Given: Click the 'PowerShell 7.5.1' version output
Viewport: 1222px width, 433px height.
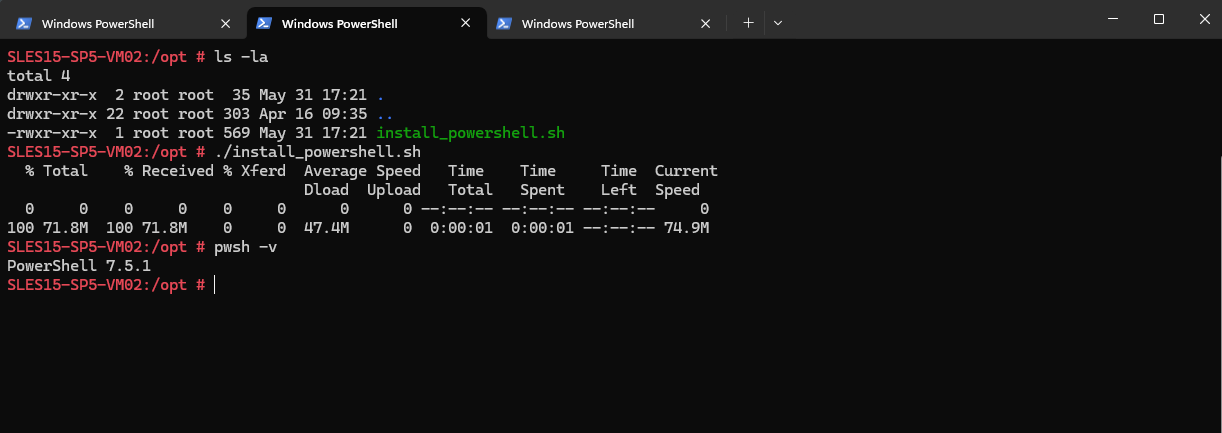Looking at the screenshot, I should point(79,266).
